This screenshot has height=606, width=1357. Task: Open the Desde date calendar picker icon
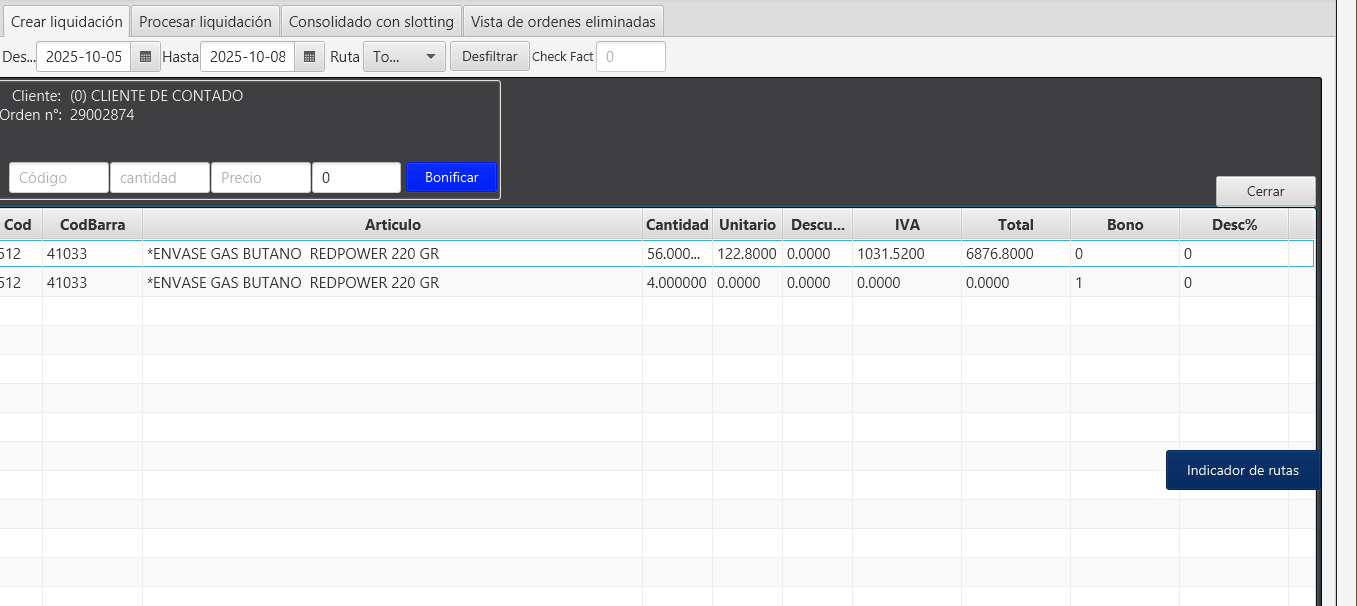pos(145,57)
